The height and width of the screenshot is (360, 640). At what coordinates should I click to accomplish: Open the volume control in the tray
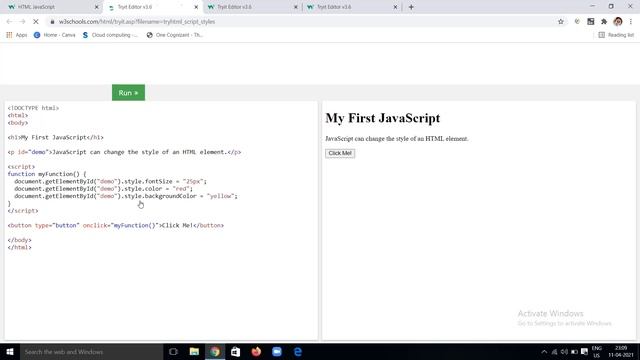tap(564, 352)
